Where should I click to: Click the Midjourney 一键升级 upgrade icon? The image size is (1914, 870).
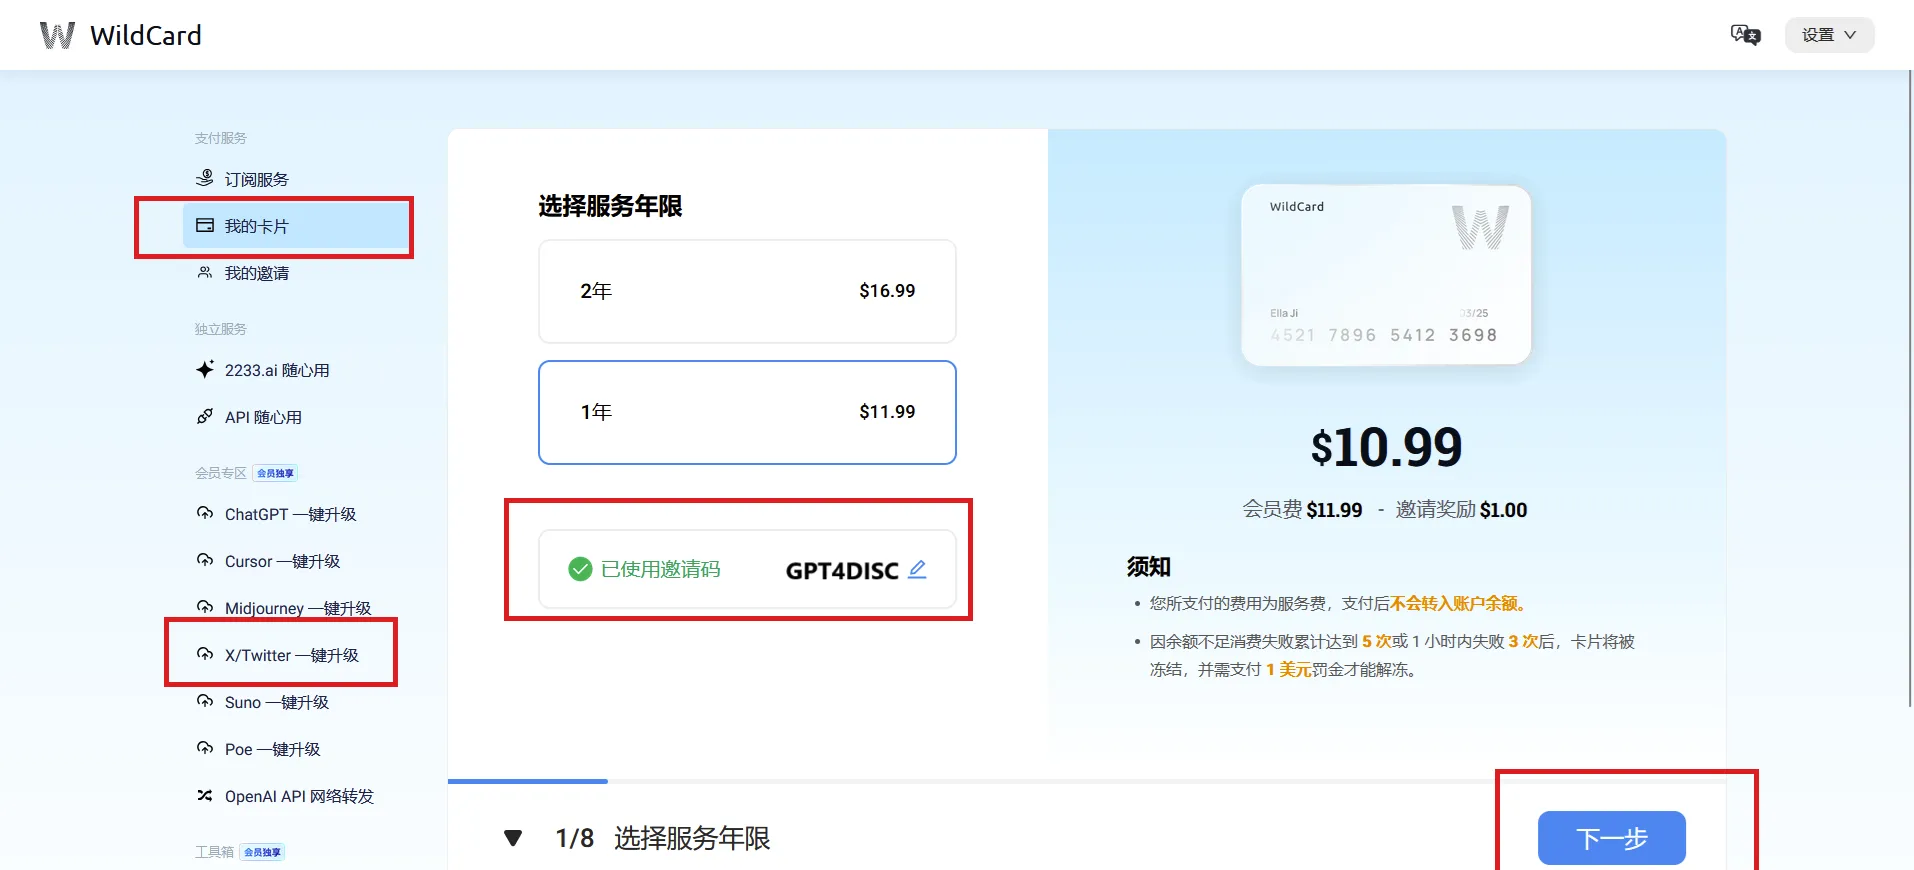click(x=205, y=607)
